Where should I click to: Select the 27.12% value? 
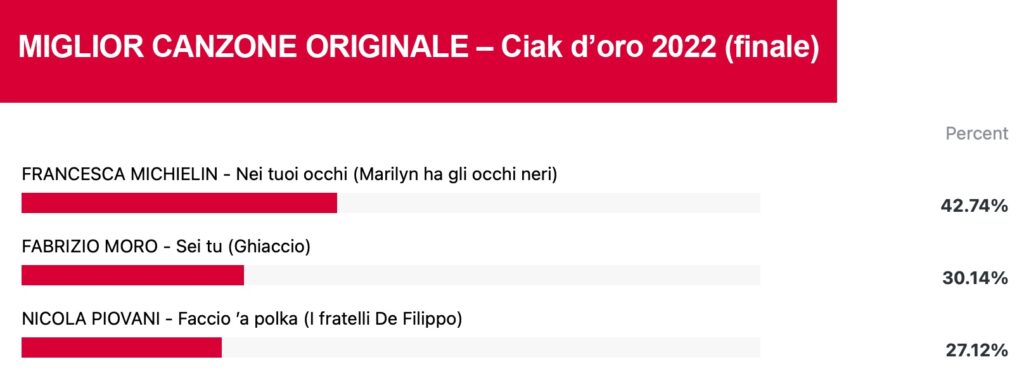(x=977, y=352)
